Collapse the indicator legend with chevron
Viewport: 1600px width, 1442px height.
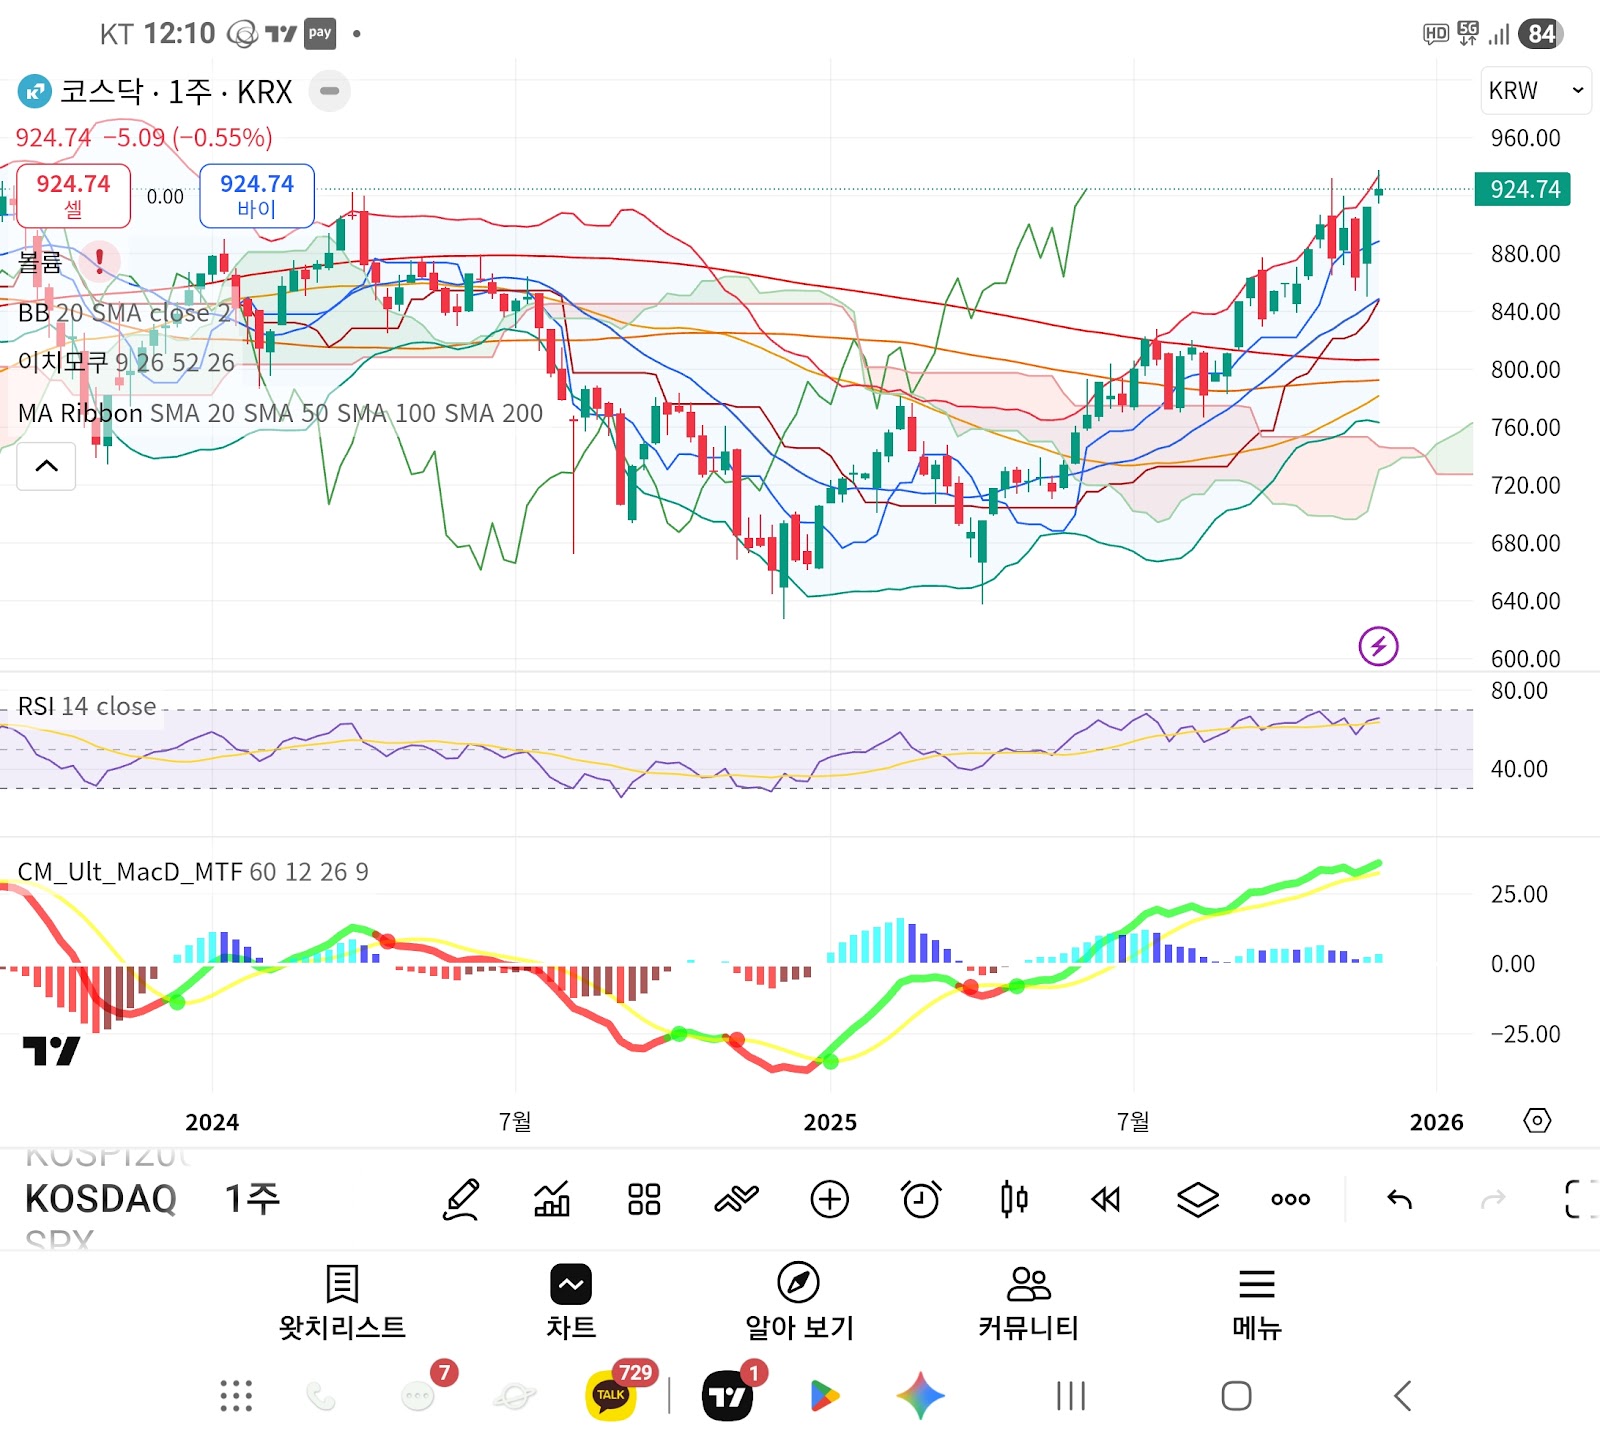pos(46,466)
